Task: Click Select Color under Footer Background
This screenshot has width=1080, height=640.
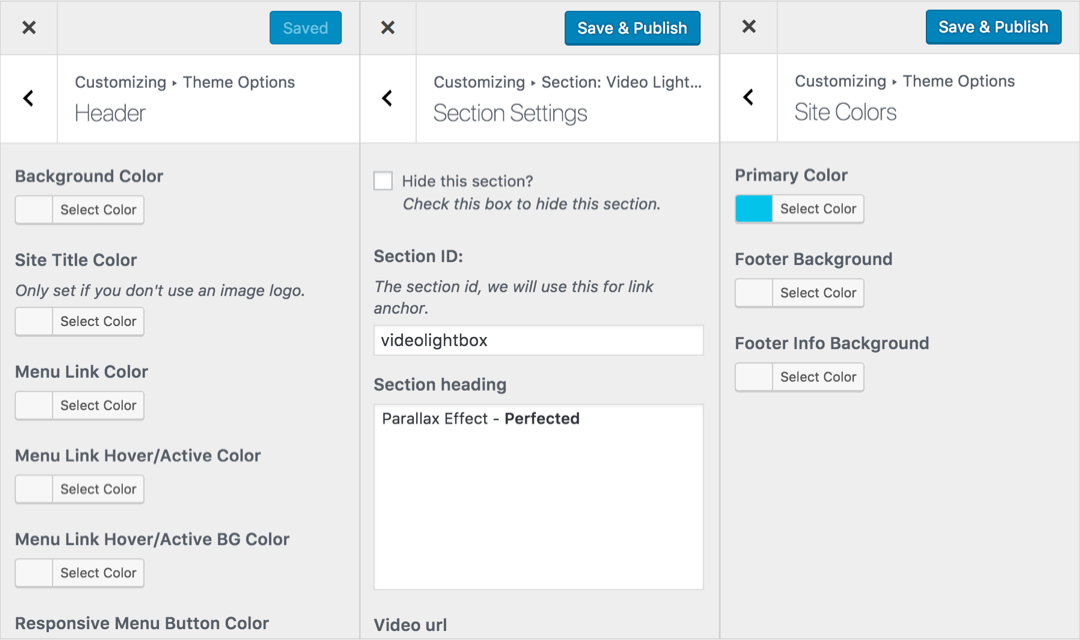Action: pyautogui.click(x=818, y=293)
